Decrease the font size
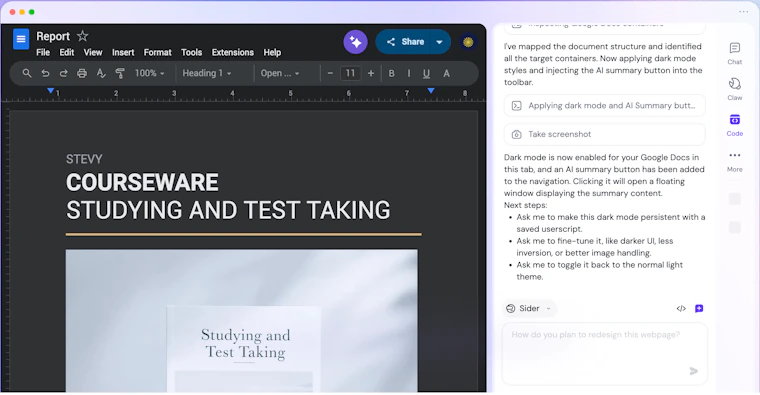Screen dimensions: 760x395 point(330,73)
